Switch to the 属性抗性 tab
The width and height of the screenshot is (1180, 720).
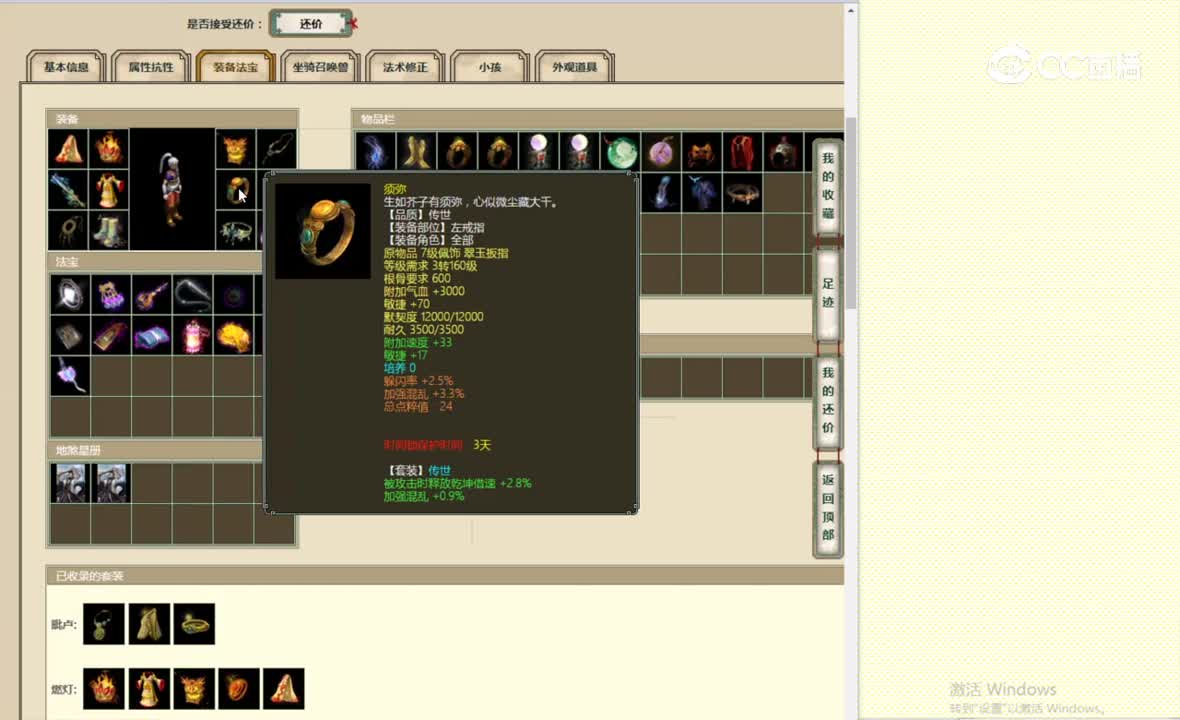point(151,67)
